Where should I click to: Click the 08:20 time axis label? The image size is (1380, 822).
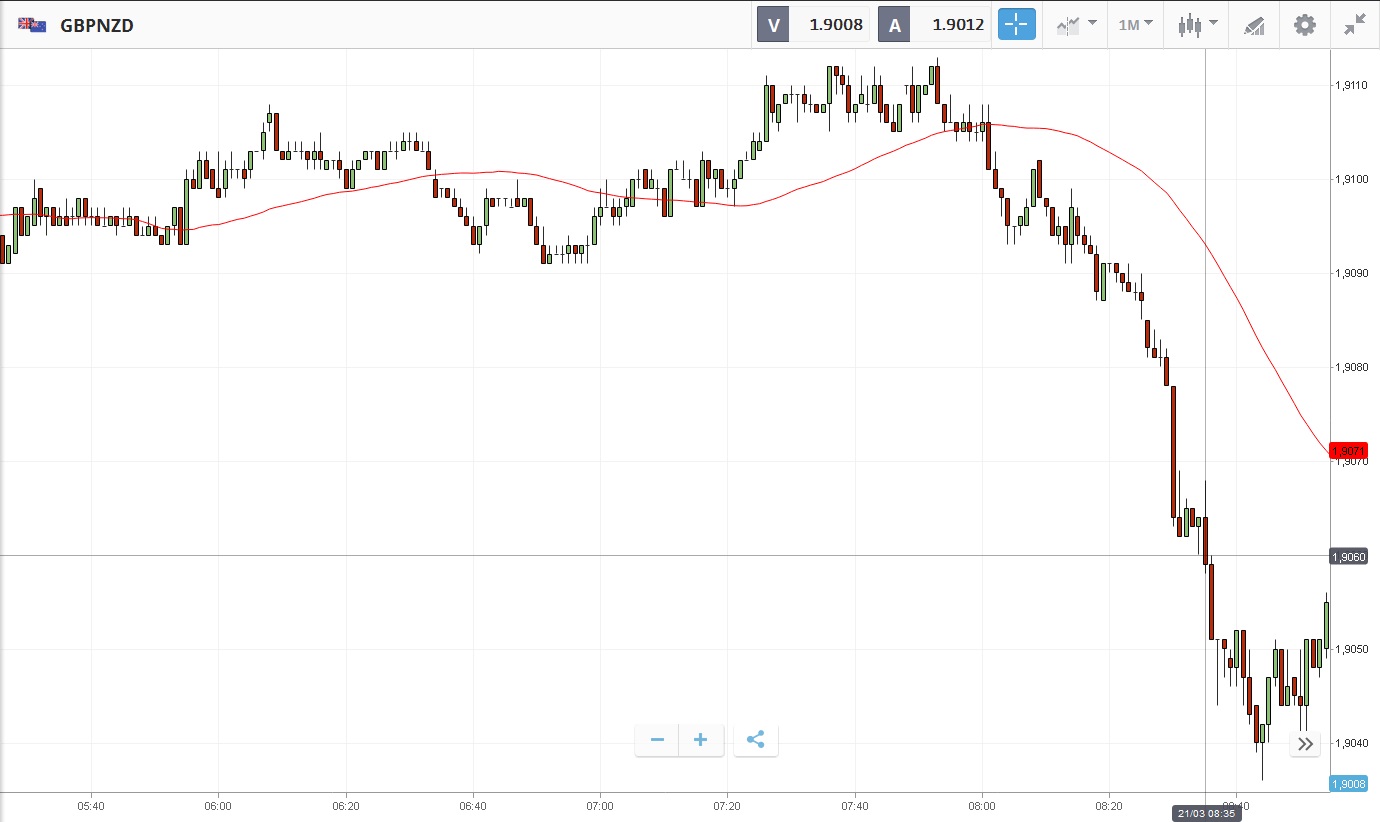coord(1110,806)
